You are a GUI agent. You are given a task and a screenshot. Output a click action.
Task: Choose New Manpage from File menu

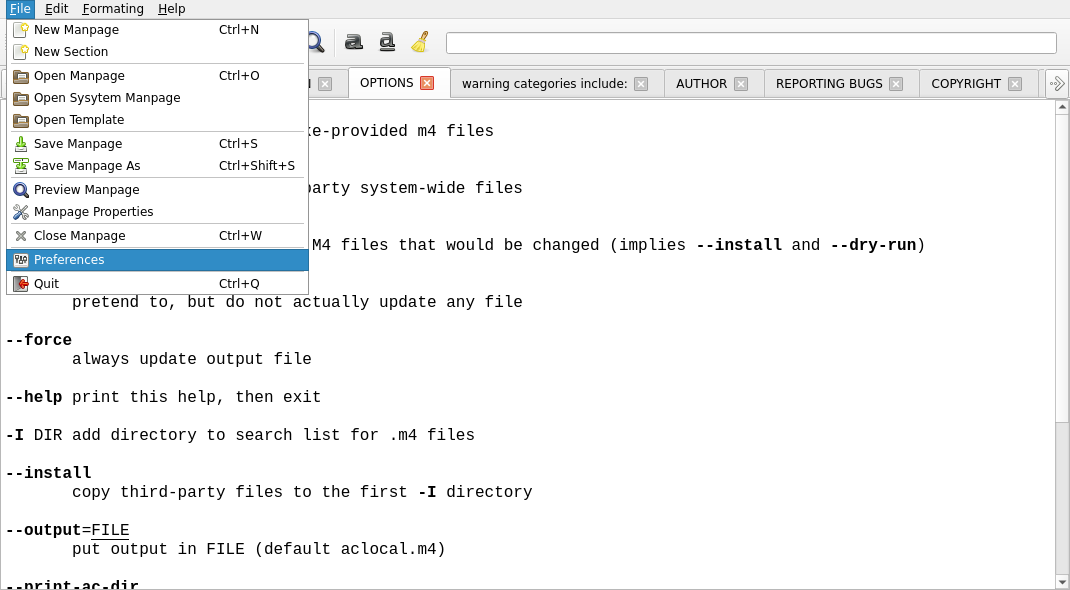[76, 30]
